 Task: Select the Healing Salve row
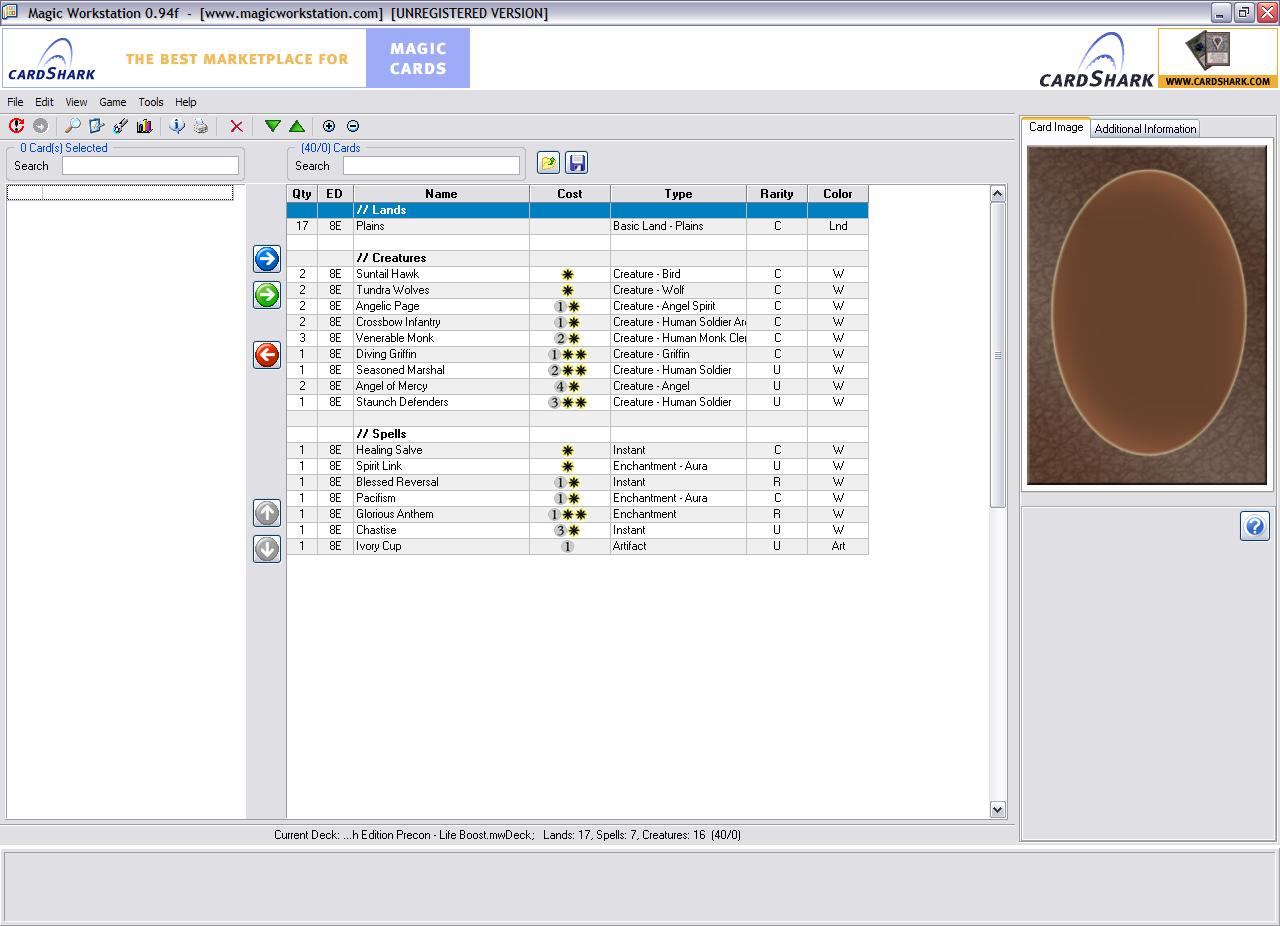(577, 450)
